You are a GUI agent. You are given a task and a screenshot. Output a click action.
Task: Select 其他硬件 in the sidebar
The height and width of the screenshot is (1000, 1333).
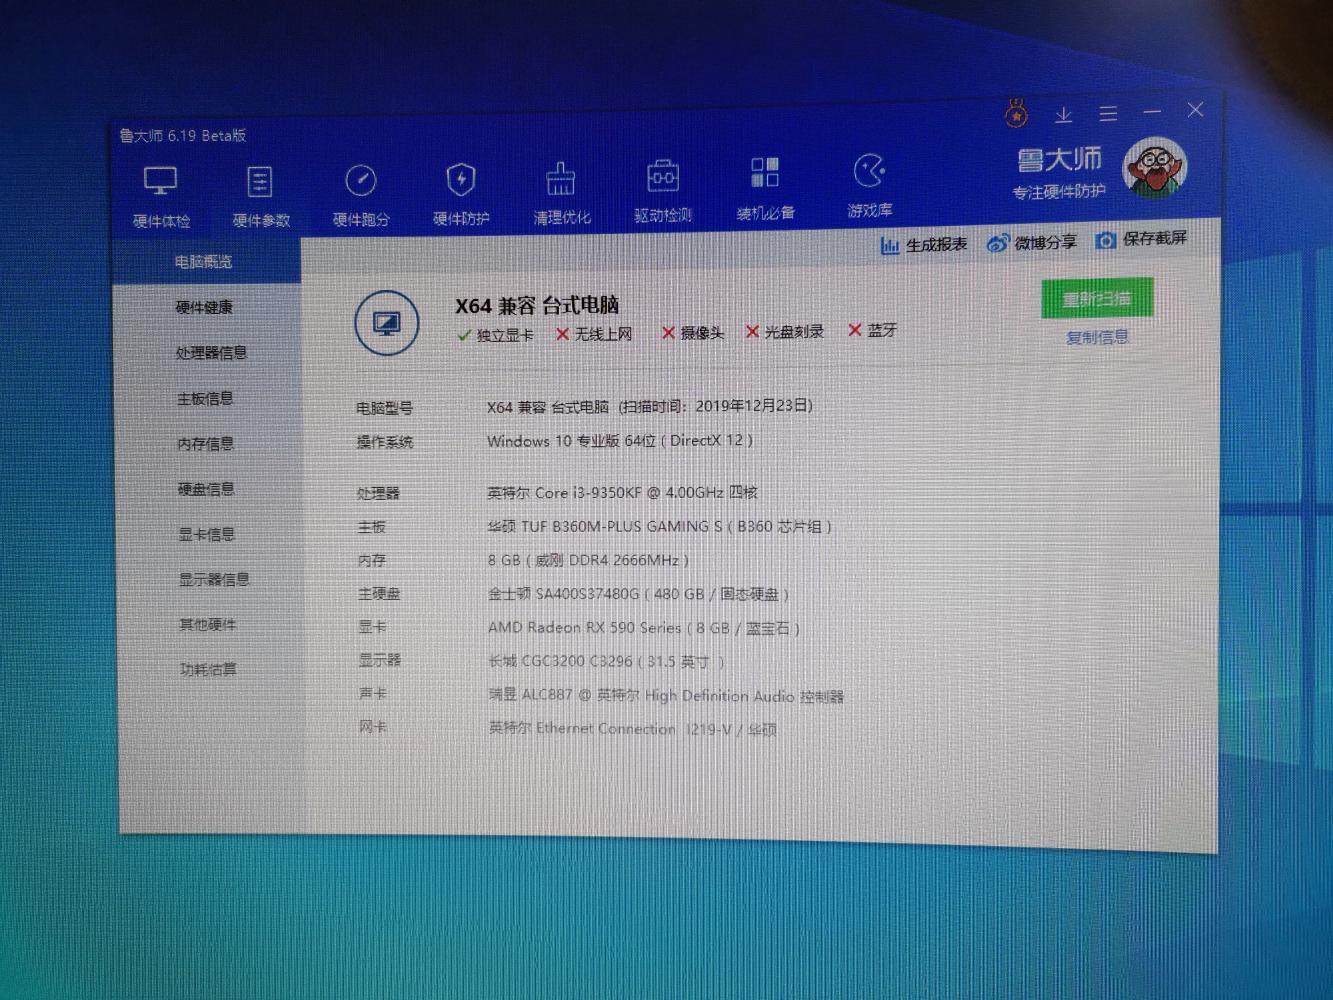tap(208, 625)
